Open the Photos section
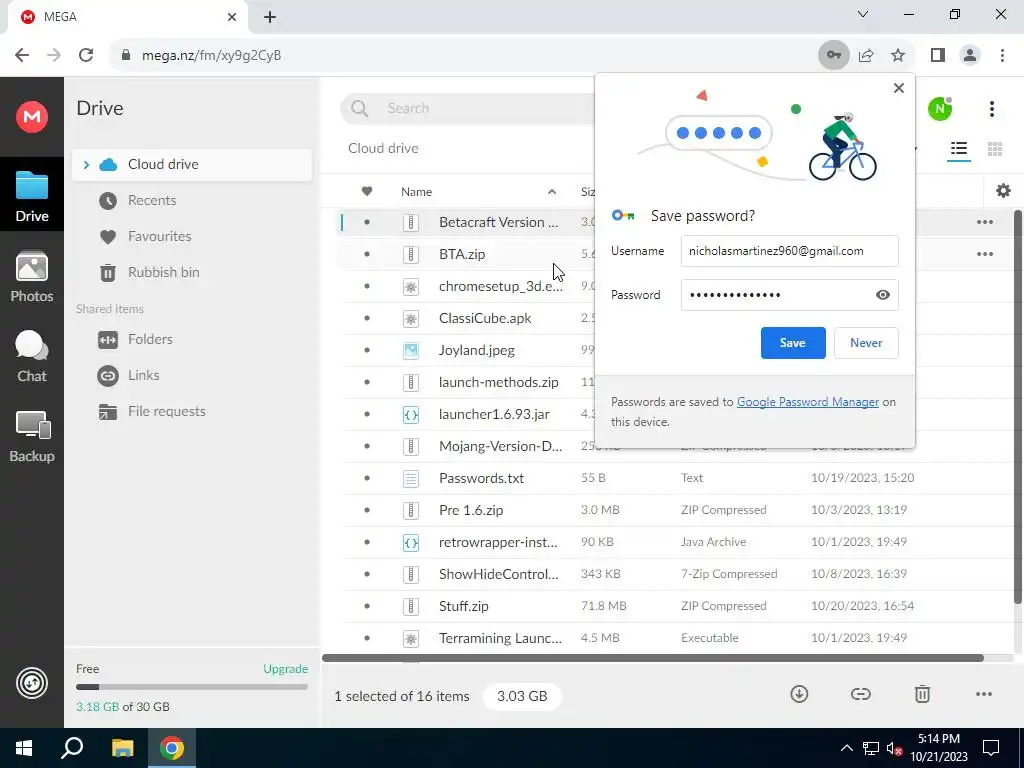 (x=31, y=277)
